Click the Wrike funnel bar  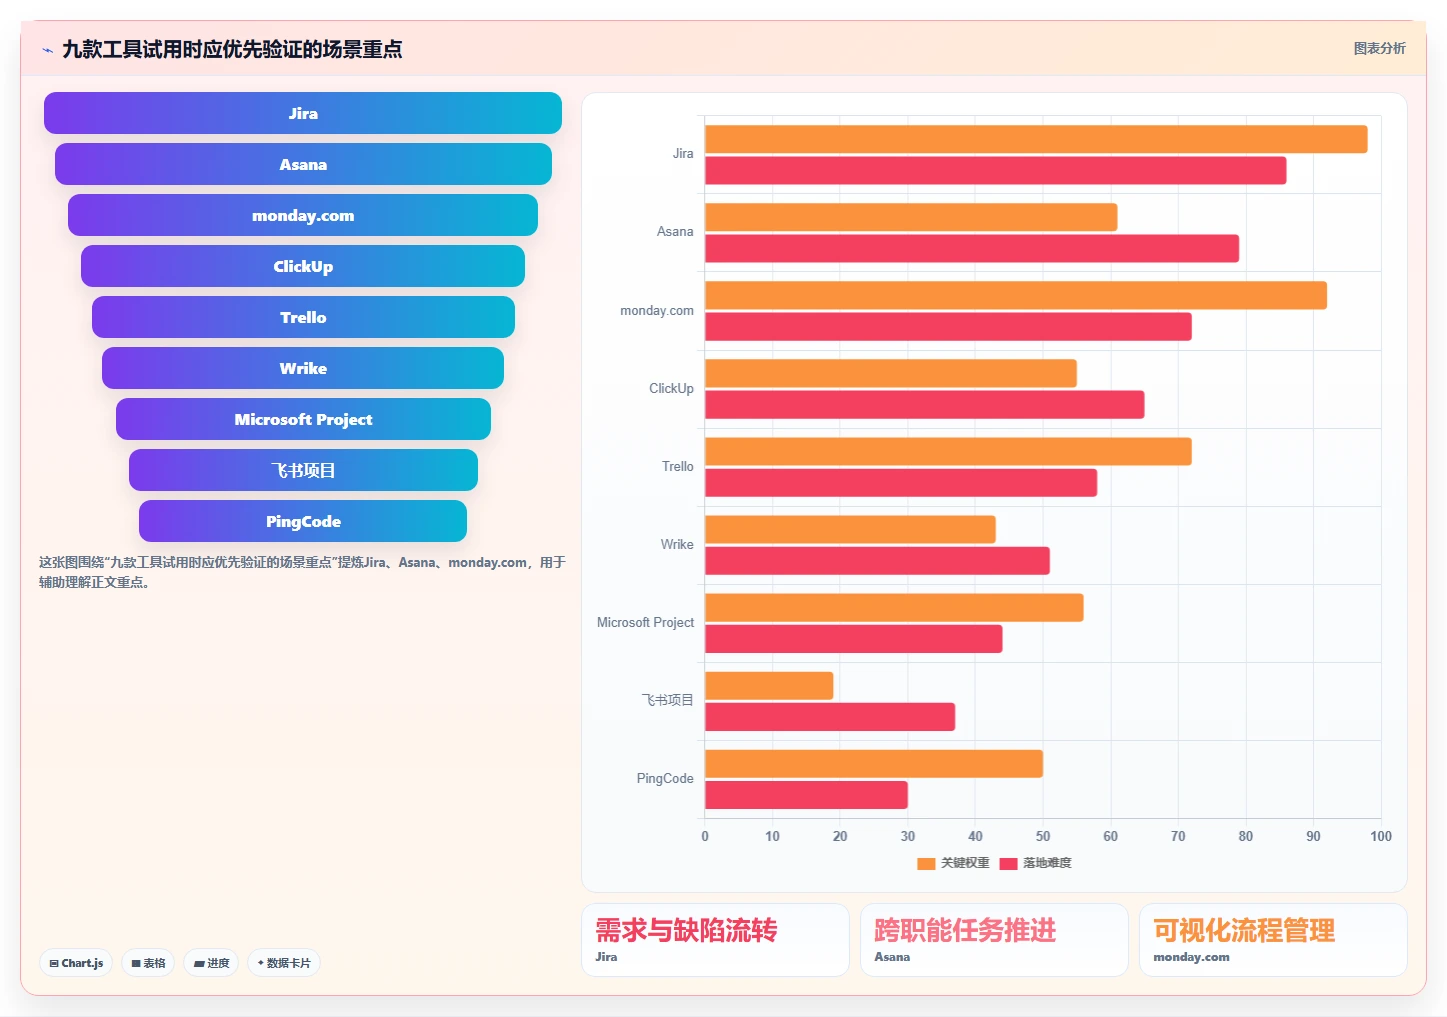pos(303,368)
